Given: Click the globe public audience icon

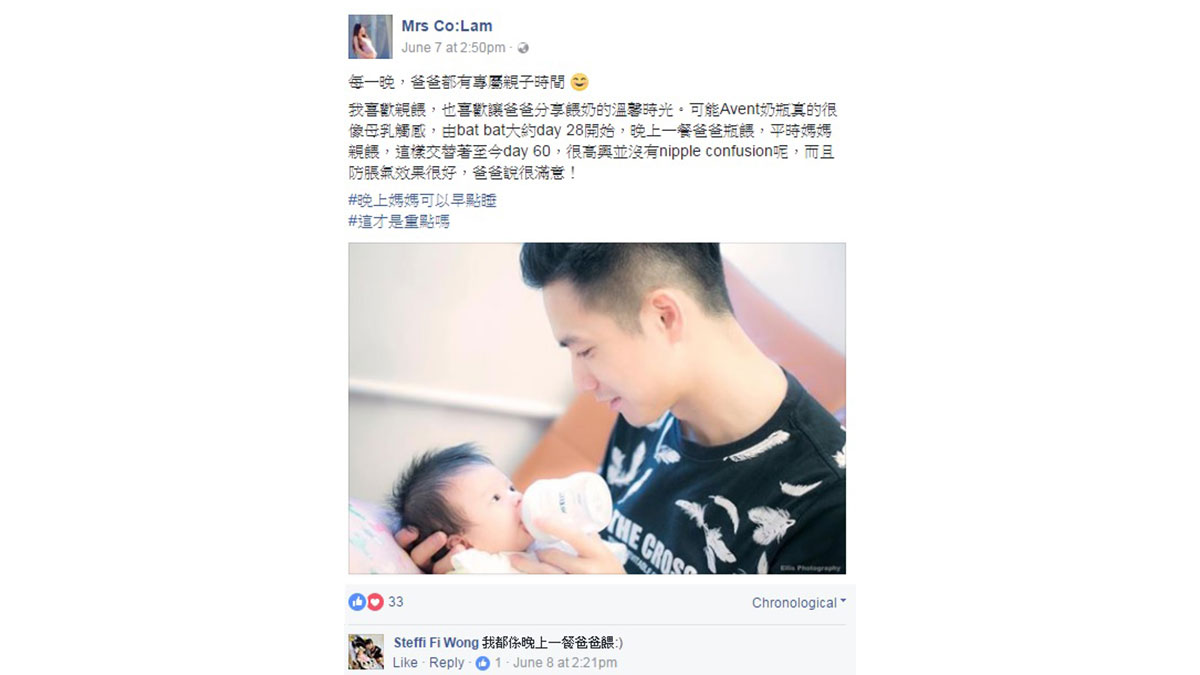Looking at the screenshot, I should [523, 48].
